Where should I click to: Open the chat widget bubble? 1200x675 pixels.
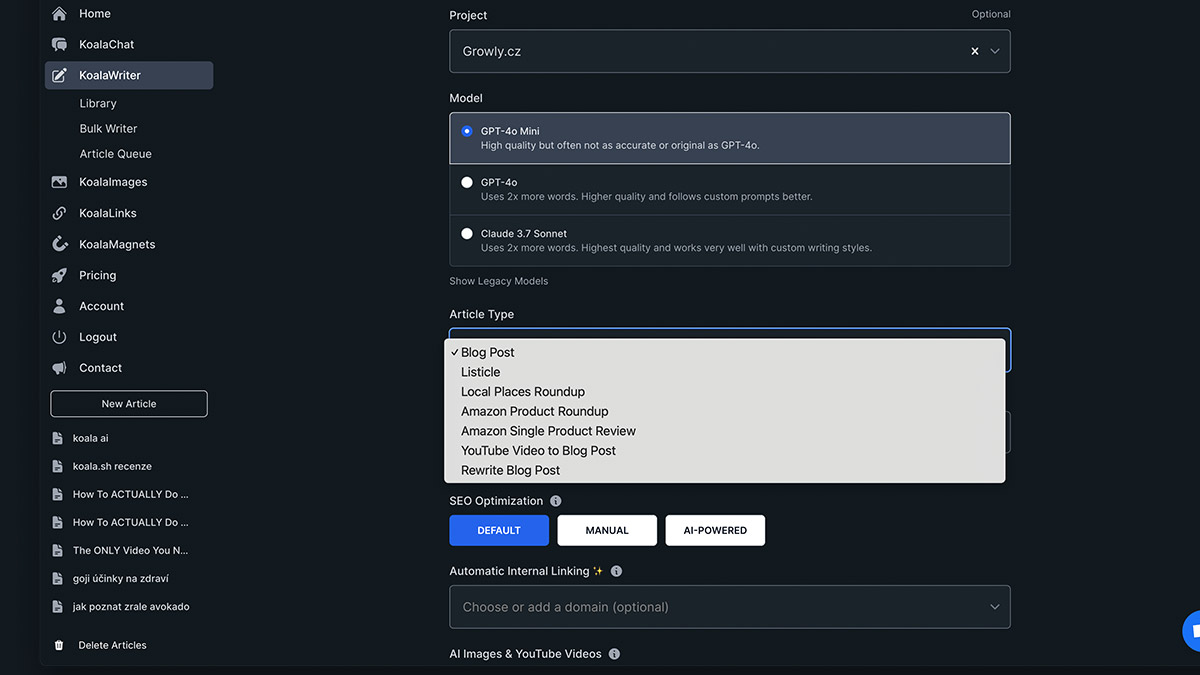click(1192, 631)
